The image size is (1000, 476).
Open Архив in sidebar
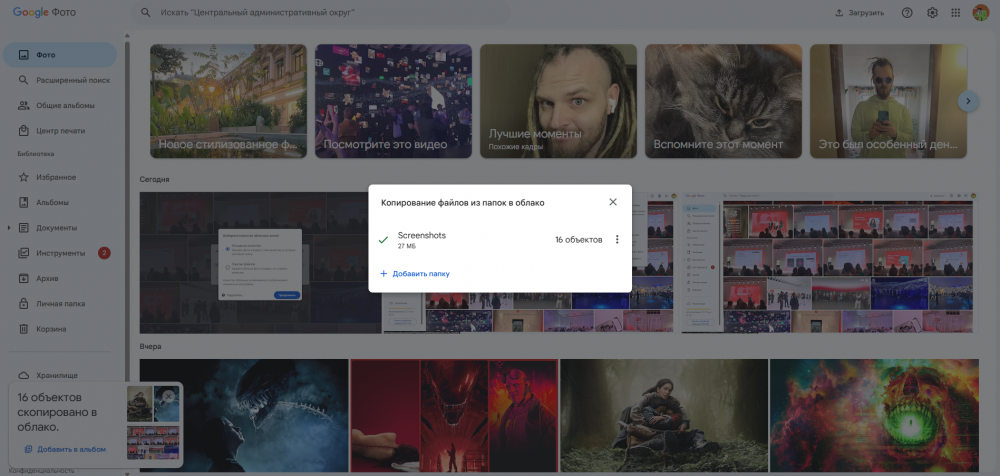[x=60, y=278]
